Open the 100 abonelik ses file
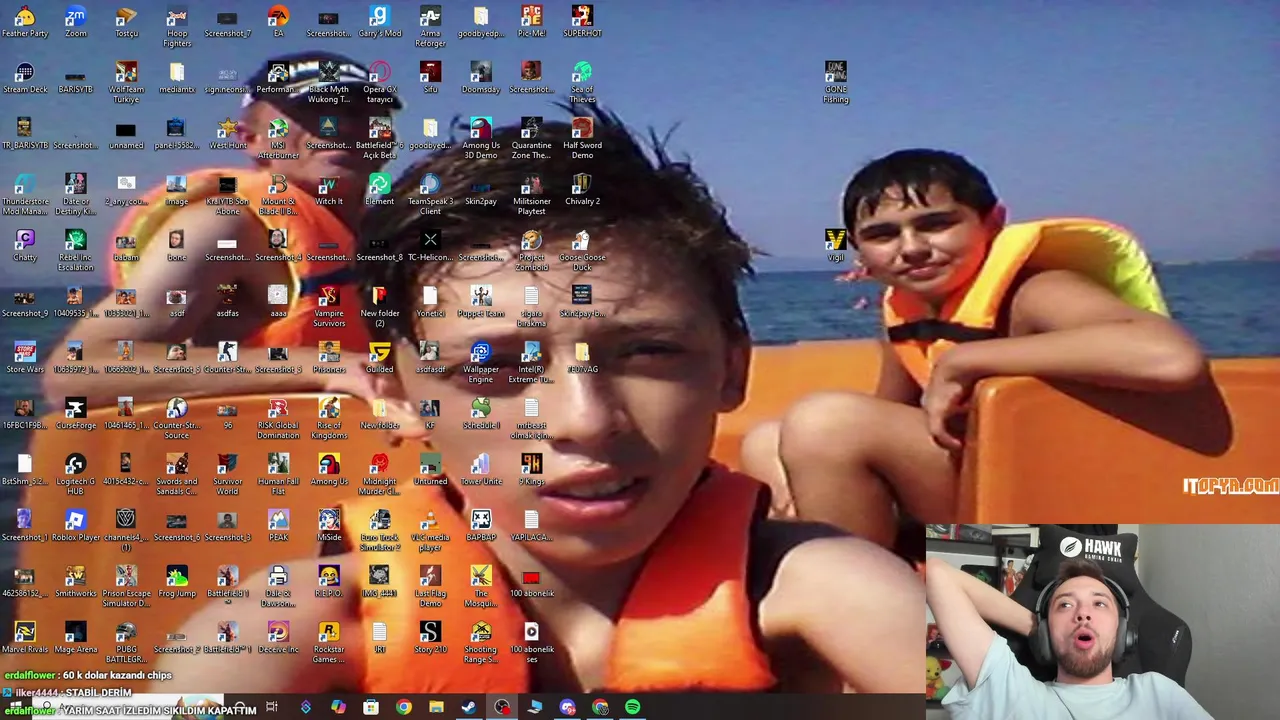Image resolution: width=1280 pixels, height=720 pixels. (x=531, y=643)
